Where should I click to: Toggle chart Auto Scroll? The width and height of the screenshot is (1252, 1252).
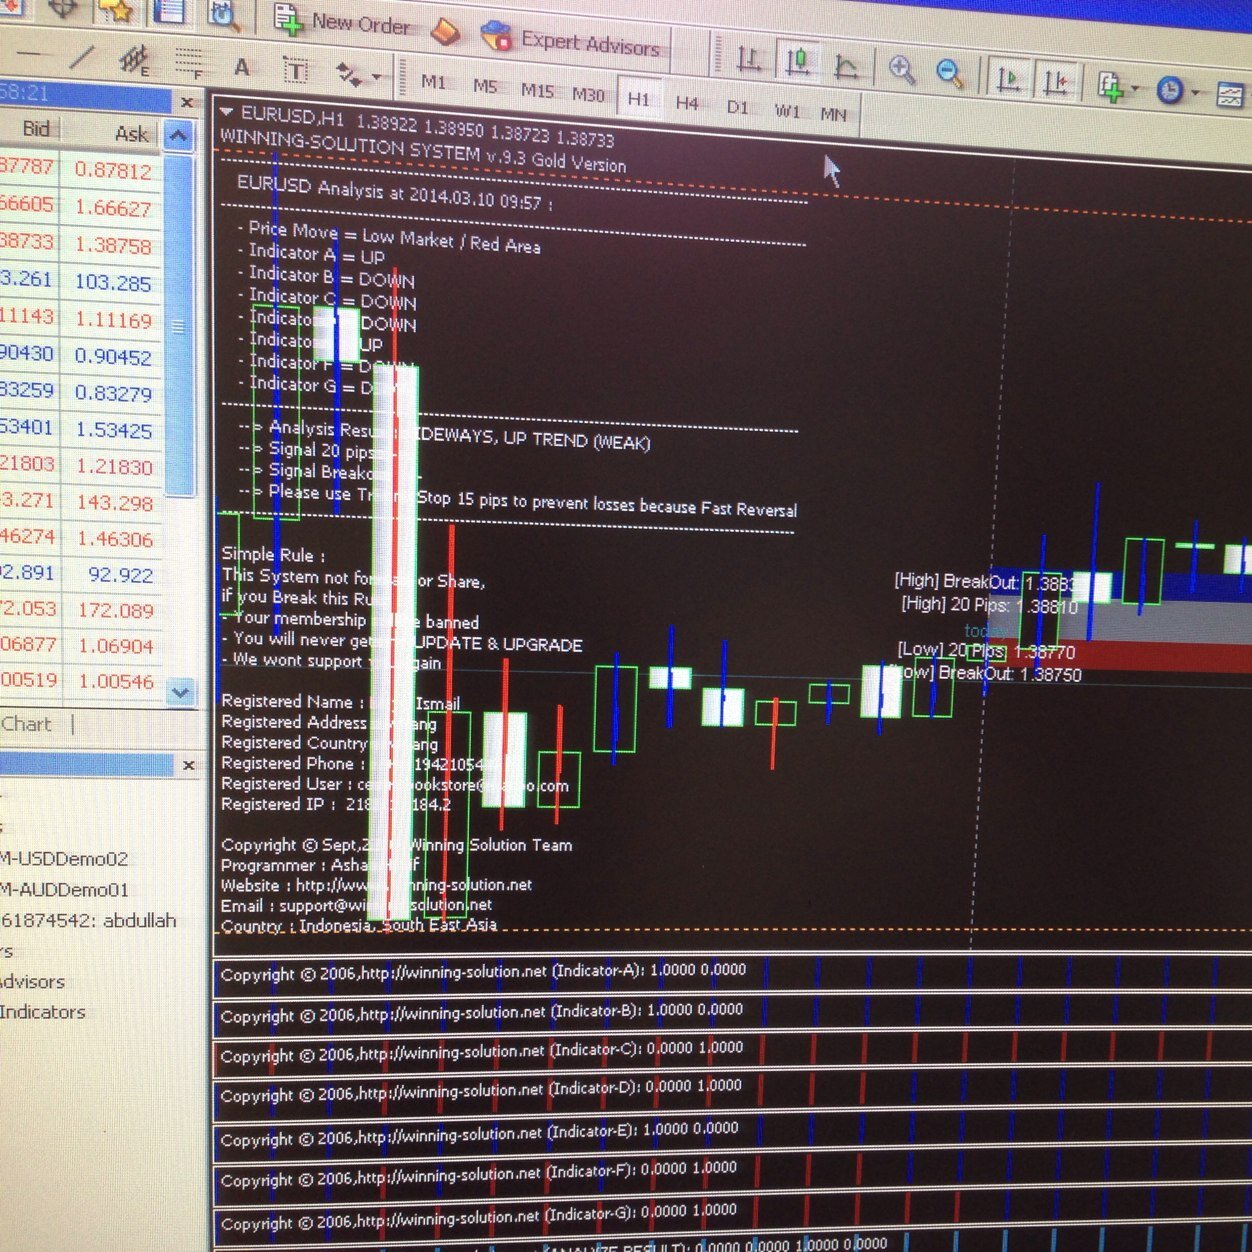click(x=1009, y=78)
